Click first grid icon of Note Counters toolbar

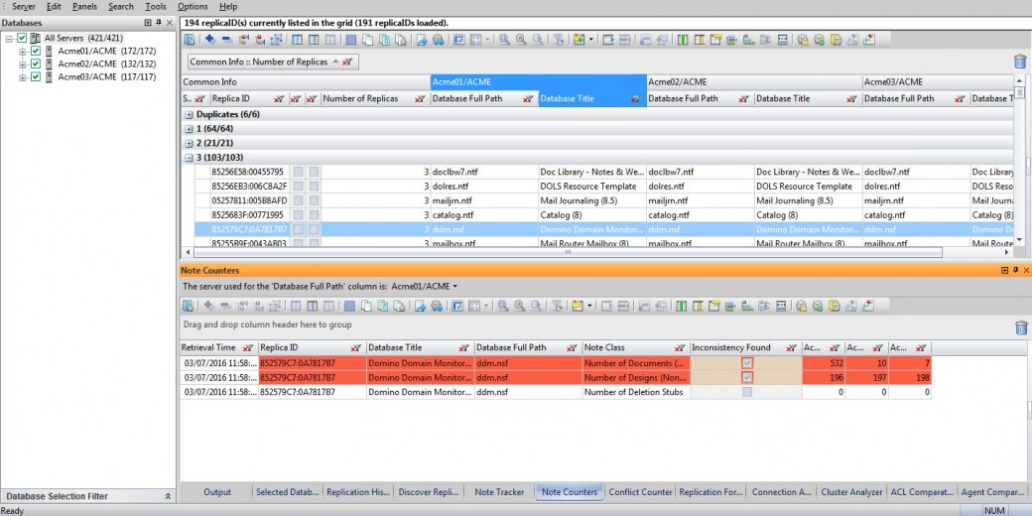pos(189,305)
